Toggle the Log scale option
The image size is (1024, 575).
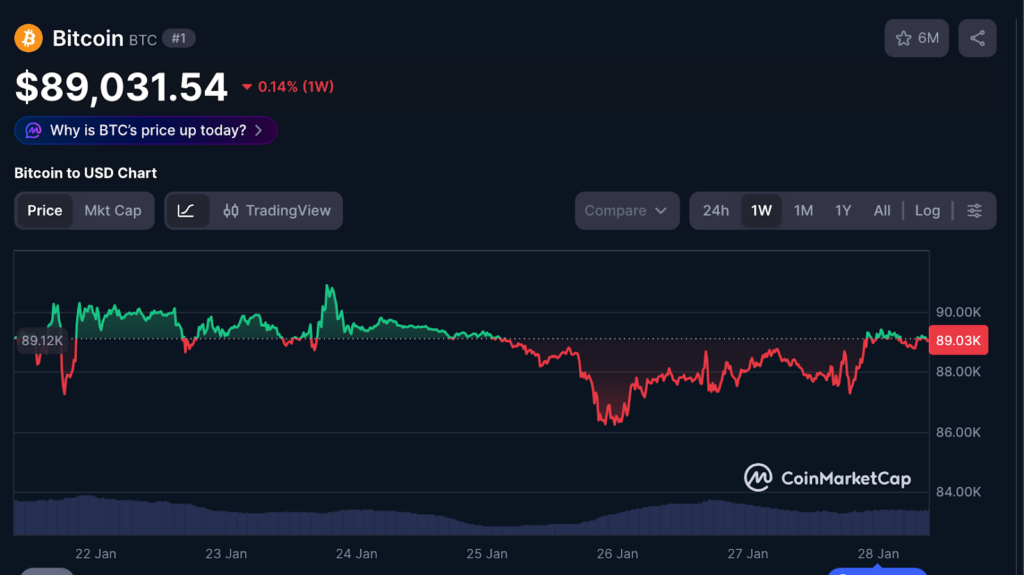click(x=927, y=211)
